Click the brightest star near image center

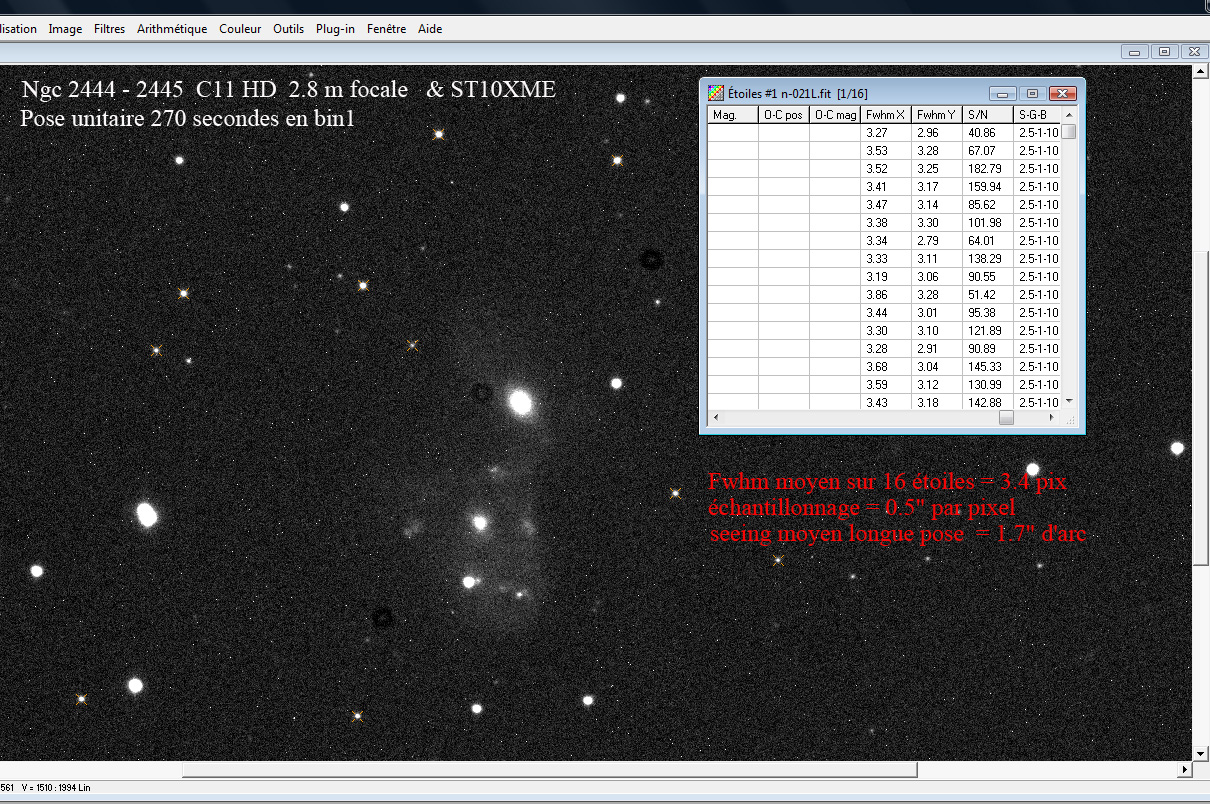pyautogui.click(x=520, y=402)
